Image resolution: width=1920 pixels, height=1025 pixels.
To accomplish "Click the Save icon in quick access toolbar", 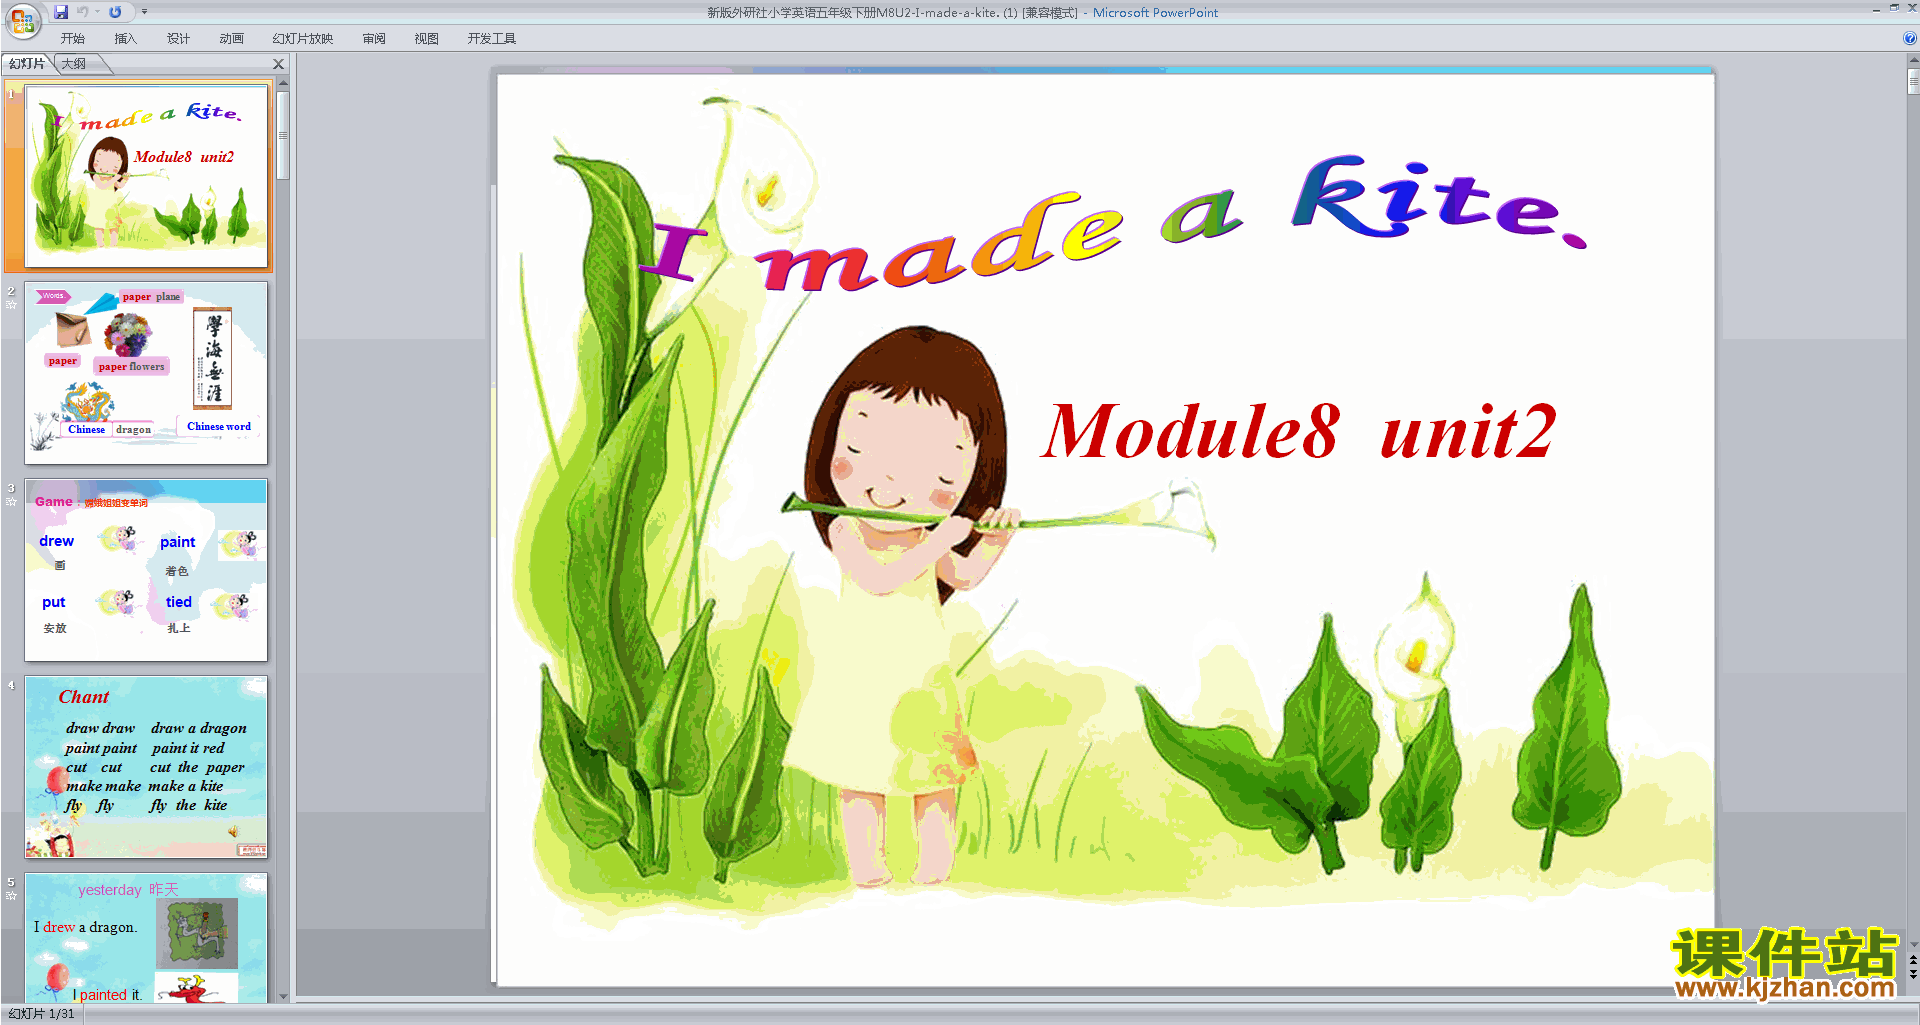I will click(61, 12).
